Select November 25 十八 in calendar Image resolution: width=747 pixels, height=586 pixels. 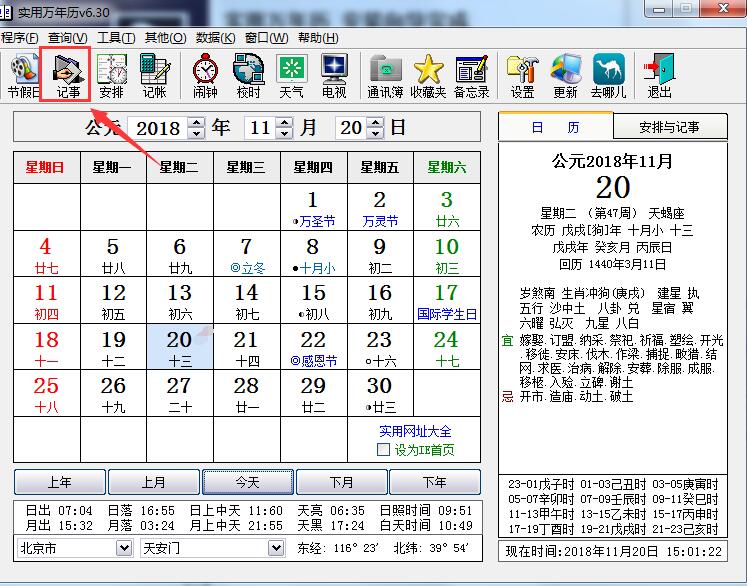tap(46, 393)
